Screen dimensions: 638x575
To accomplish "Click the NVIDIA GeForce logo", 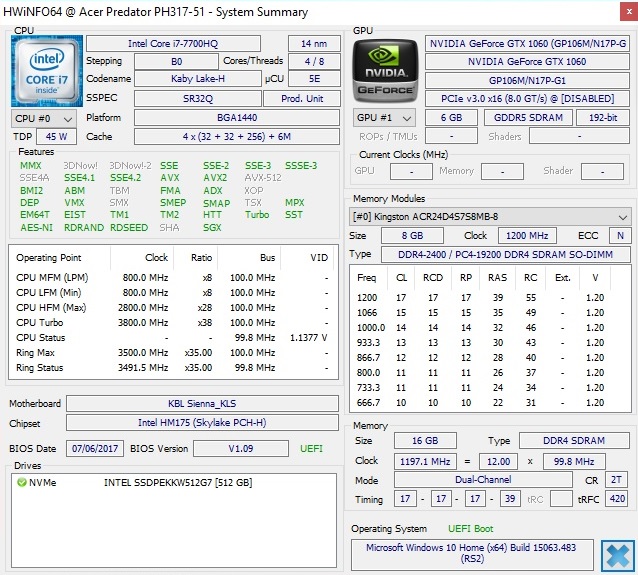I will pos(385,71).
